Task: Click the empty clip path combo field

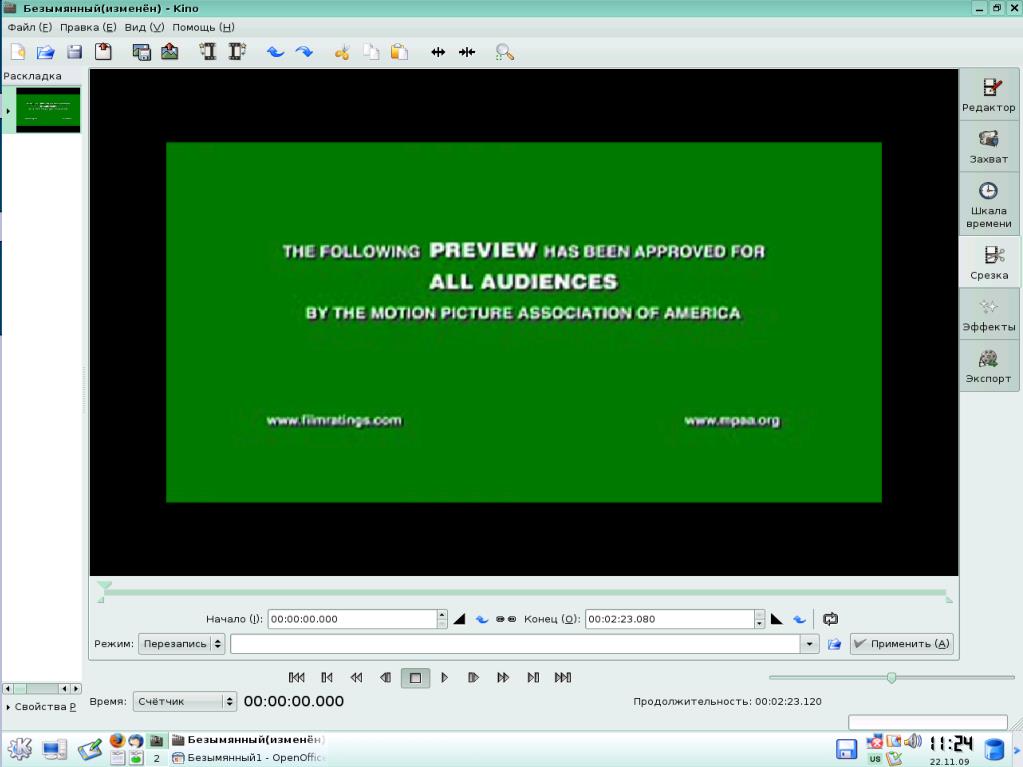Action: pos(515,644)
